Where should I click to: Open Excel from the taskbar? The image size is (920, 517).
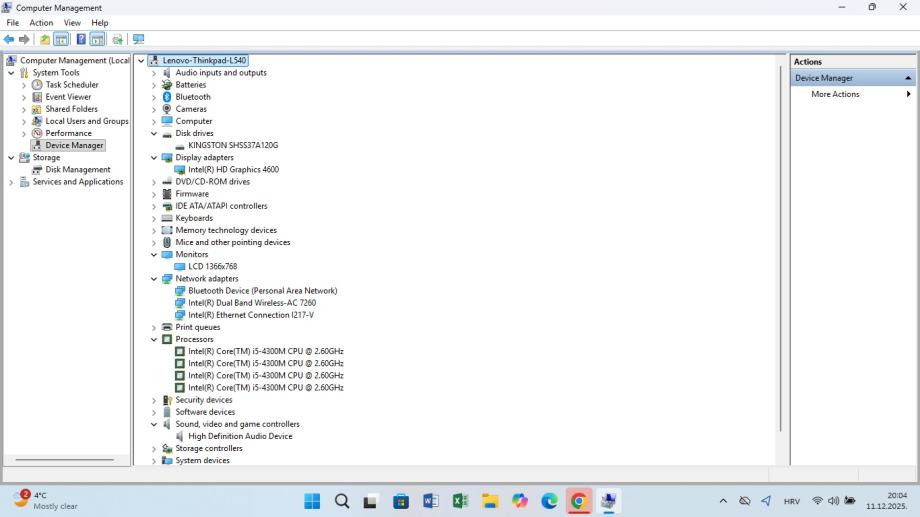click(460, 501)
